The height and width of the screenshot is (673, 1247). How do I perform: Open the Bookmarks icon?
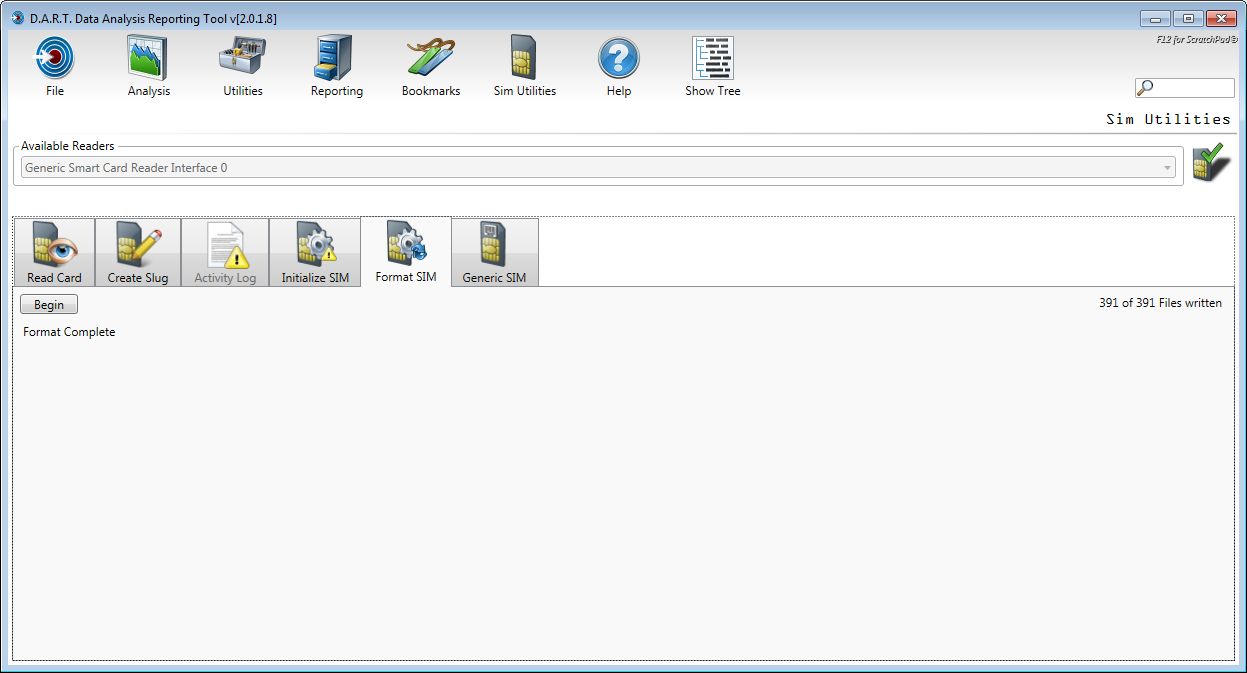pyautogui.click(x=431, y=58)
